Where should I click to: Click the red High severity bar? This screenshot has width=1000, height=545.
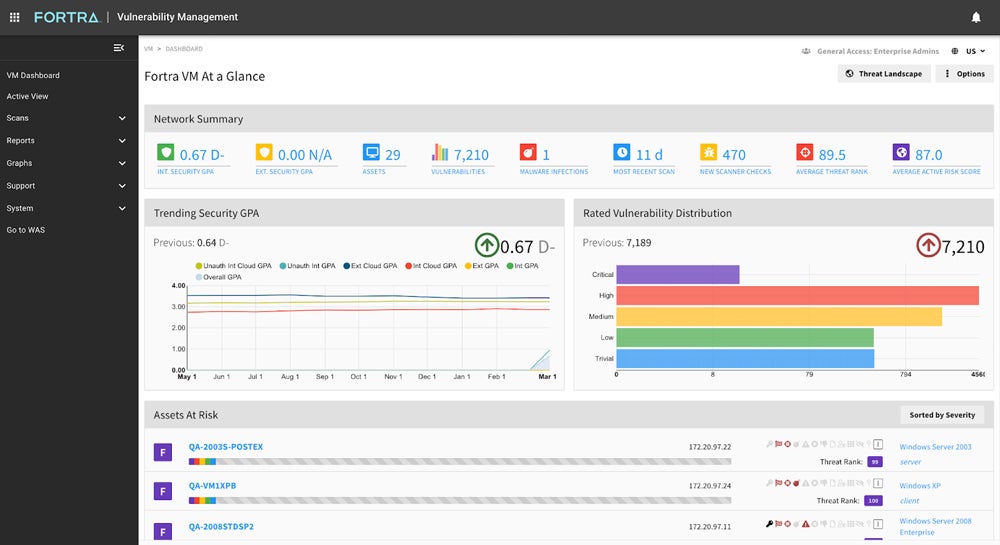(796, 295)
